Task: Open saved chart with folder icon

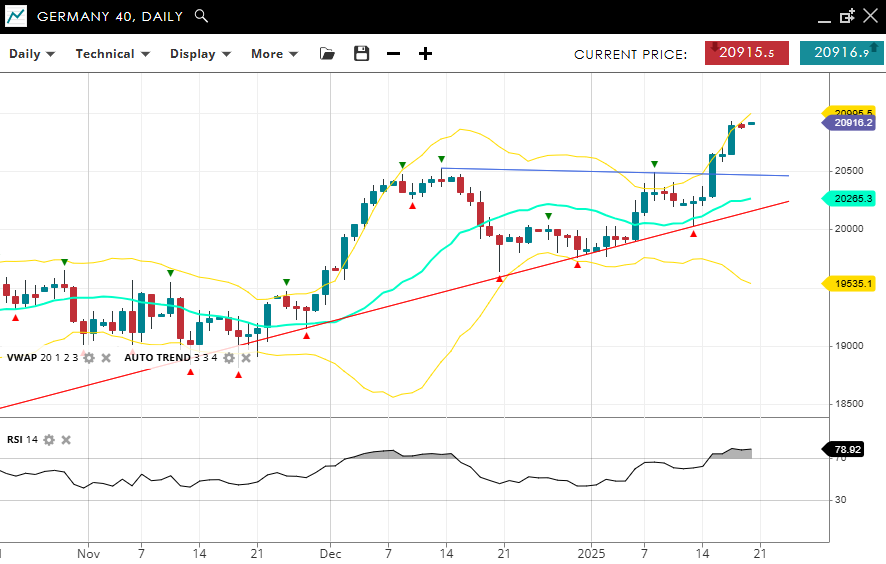Action: tap(328, 54)
